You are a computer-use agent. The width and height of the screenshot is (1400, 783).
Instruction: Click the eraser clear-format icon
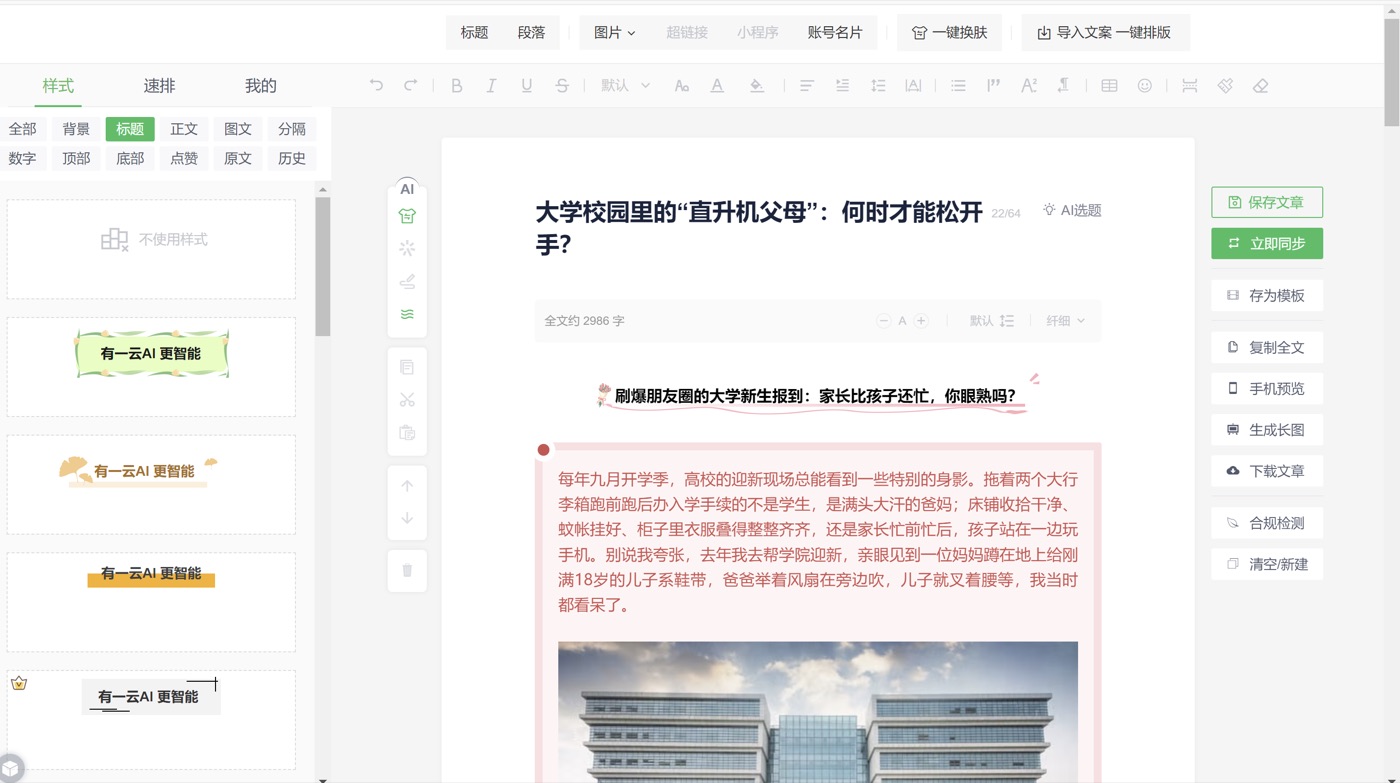[1260, 86]
